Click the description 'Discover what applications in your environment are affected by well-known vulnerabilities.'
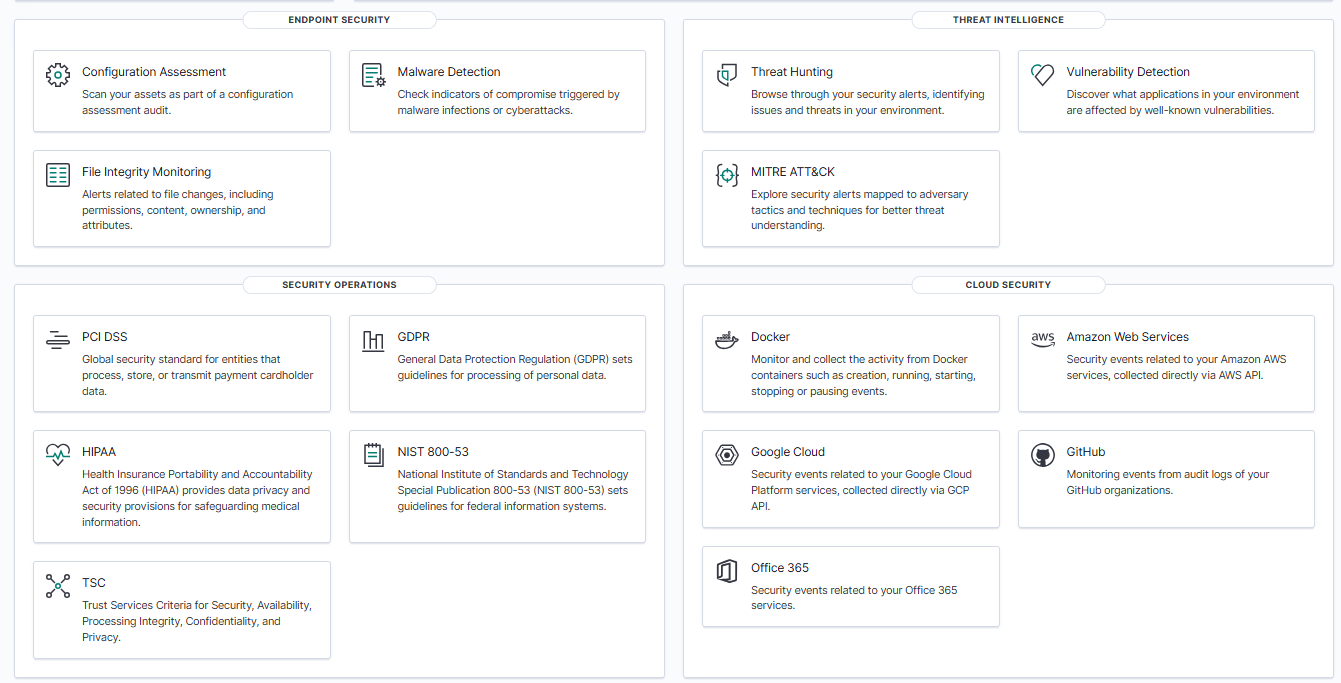This screenshot has height=683, width=1341. [x=1183, y=102]
